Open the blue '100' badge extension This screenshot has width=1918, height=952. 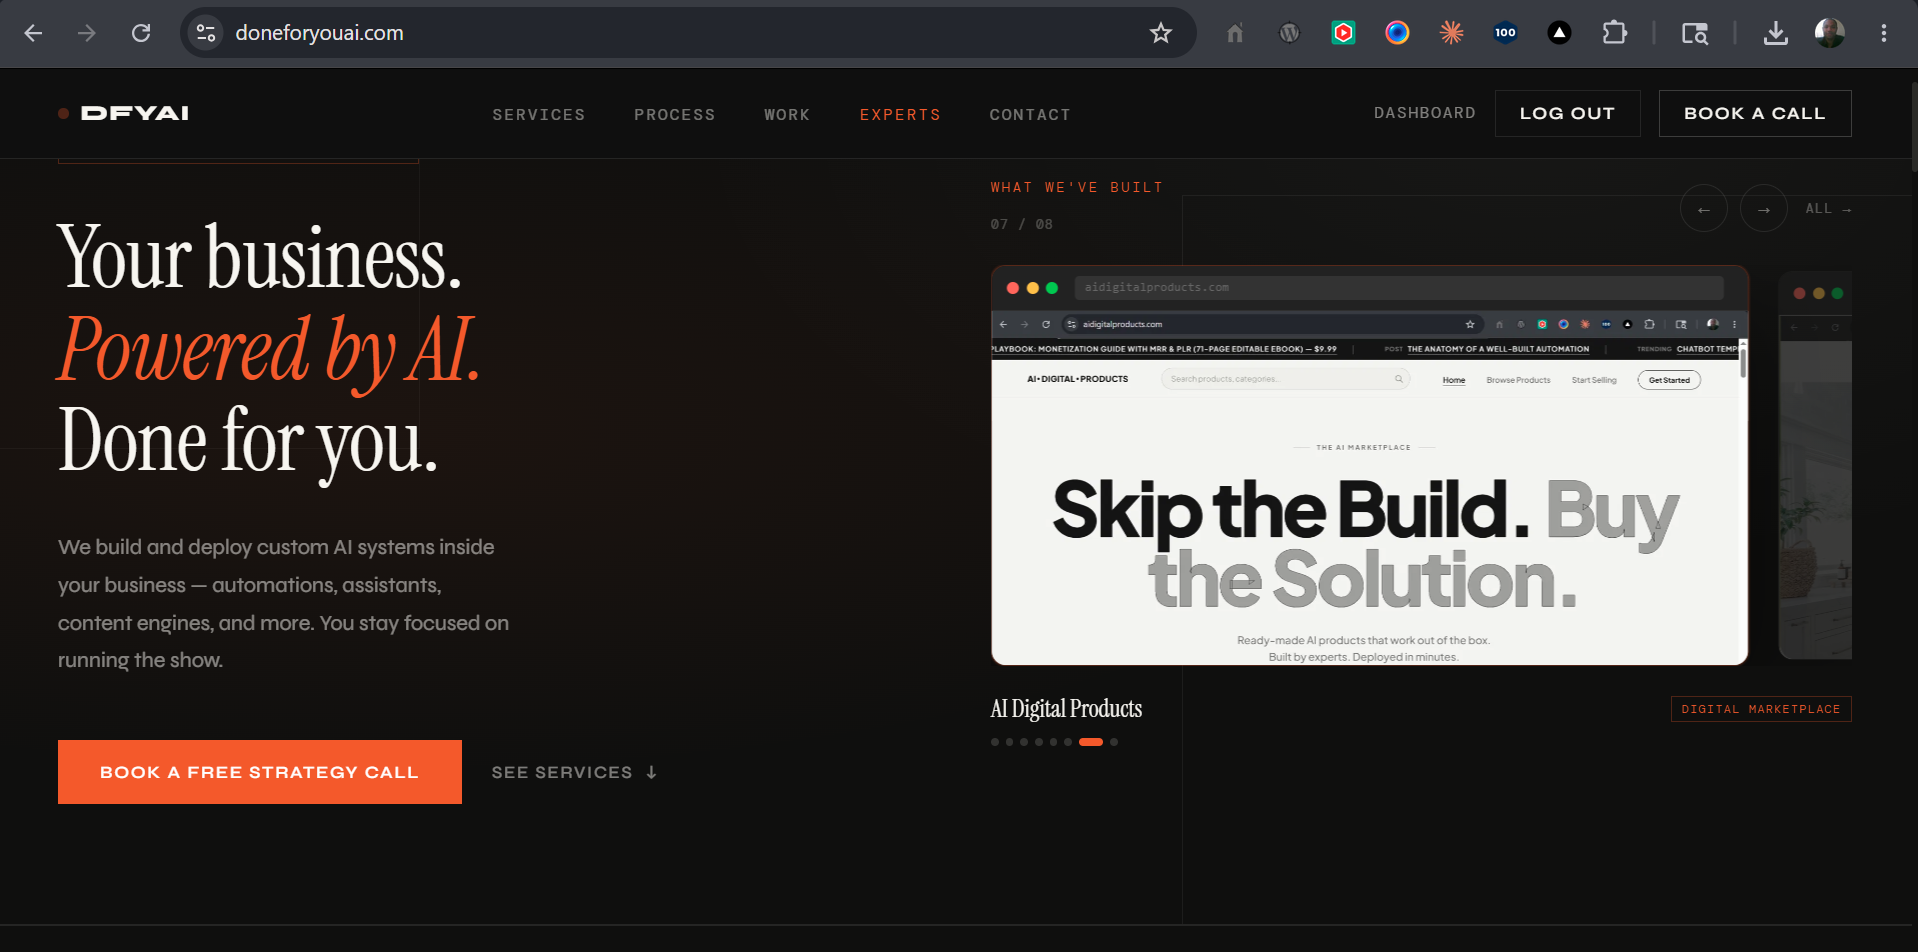point(1505,33)
